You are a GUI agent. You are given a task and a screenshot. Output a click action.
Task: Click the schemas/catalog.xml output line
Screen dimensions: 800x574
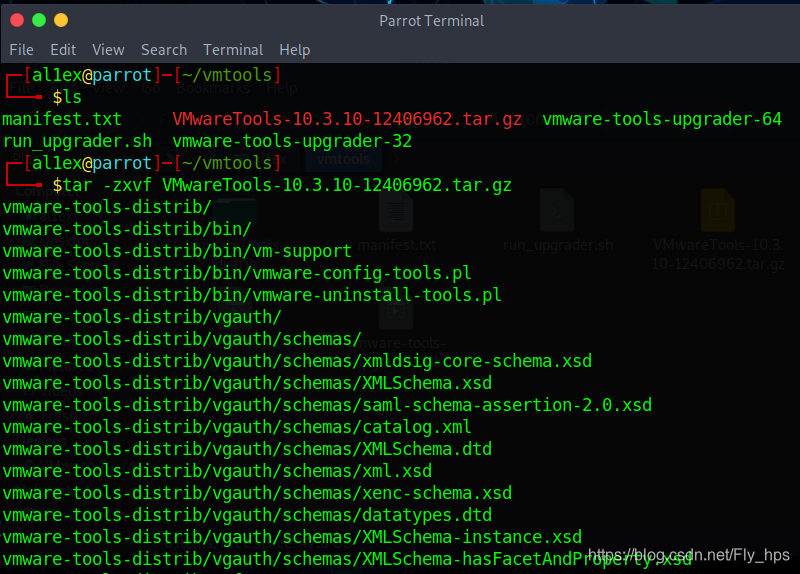point(237,427)
